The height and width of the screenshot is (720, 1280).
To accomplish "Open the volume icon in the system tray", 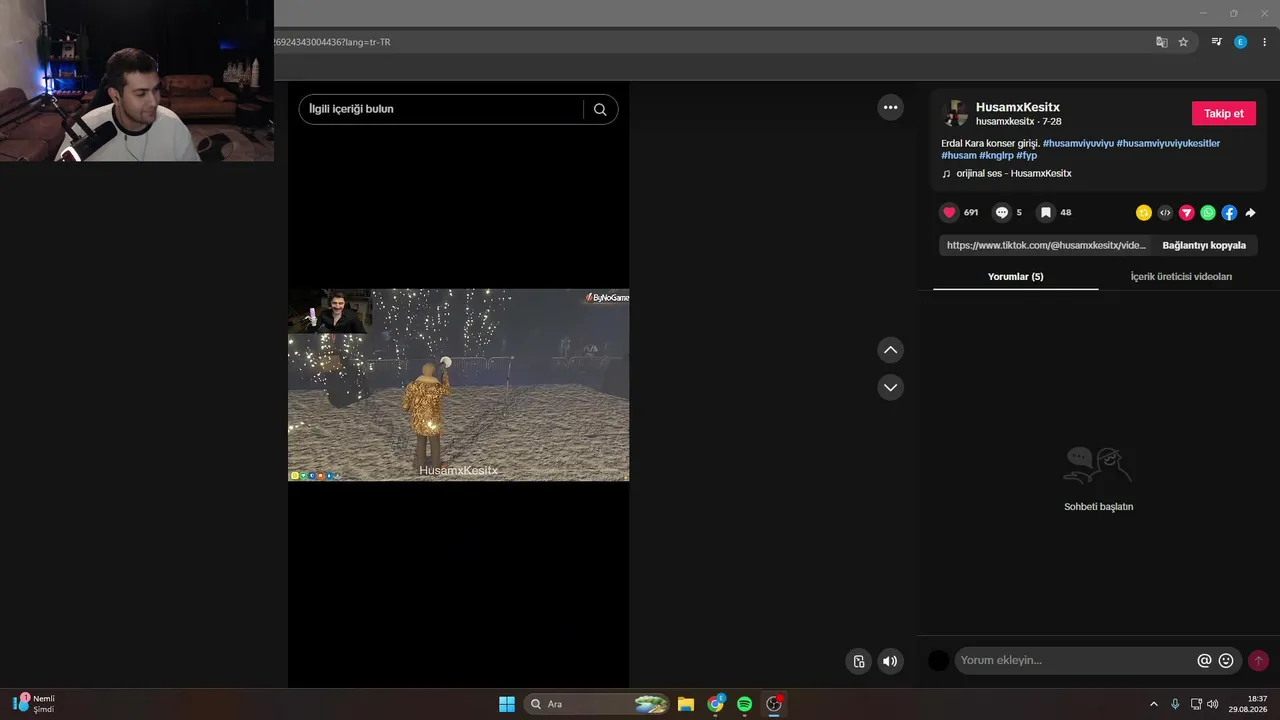I will (x=1213, y=704).
